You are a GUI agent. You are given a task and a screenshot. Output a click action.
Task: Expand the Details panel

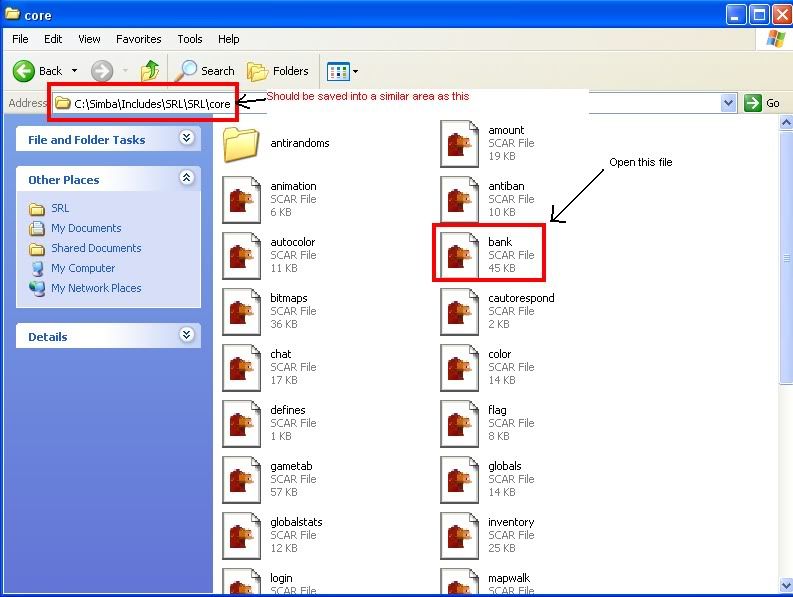tap(186, 336)
